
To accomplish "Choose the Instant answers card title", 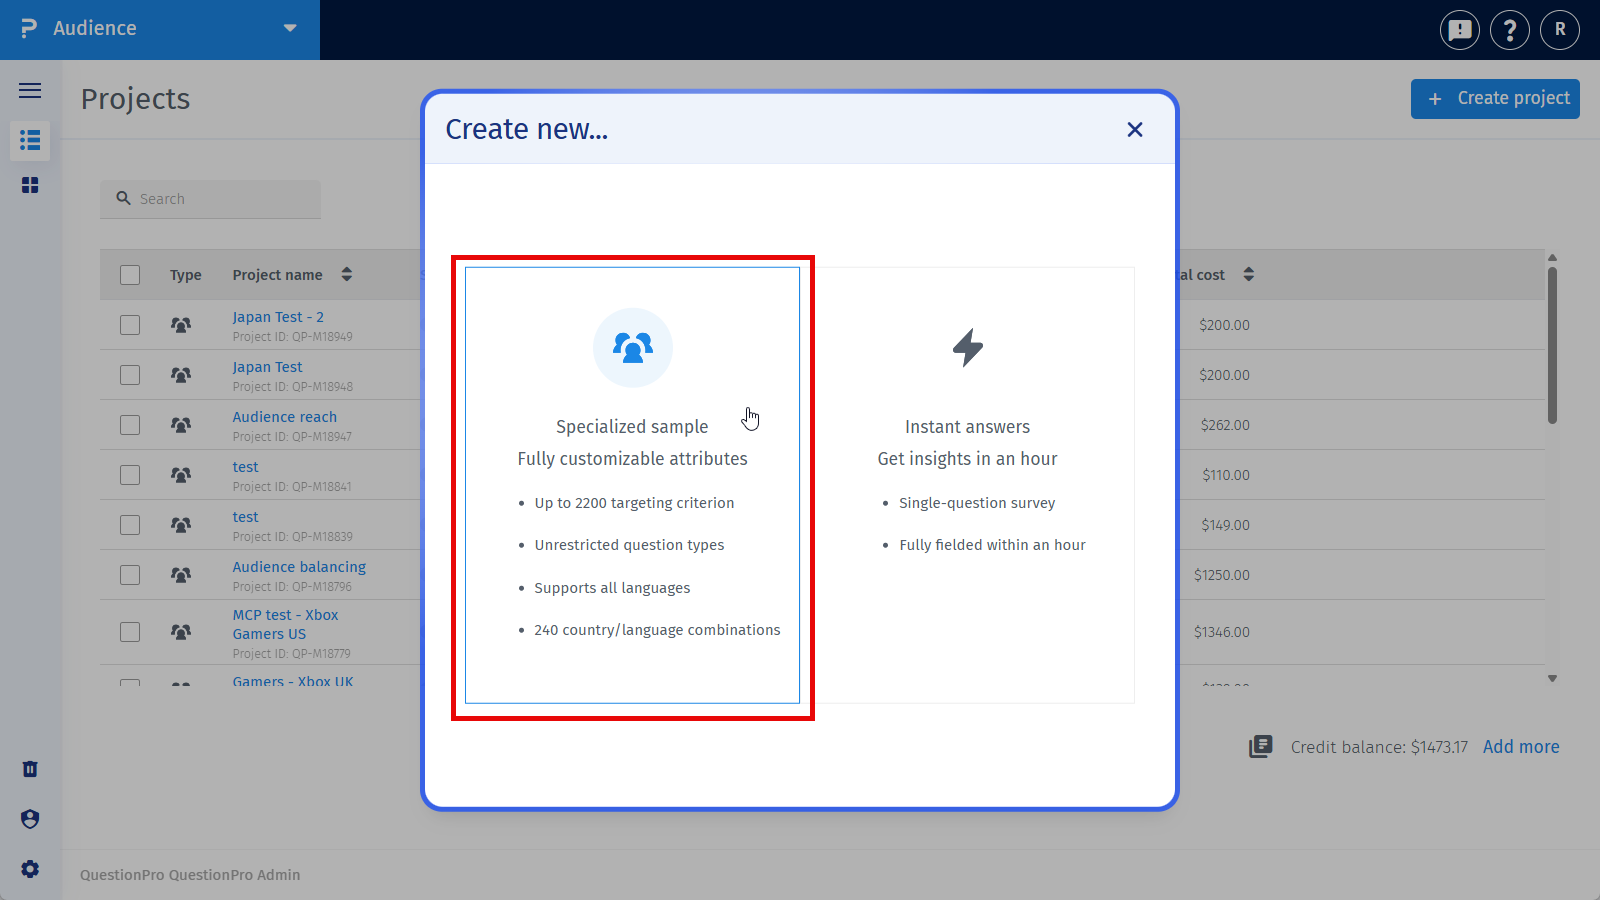I will click(x=967, y=427).
